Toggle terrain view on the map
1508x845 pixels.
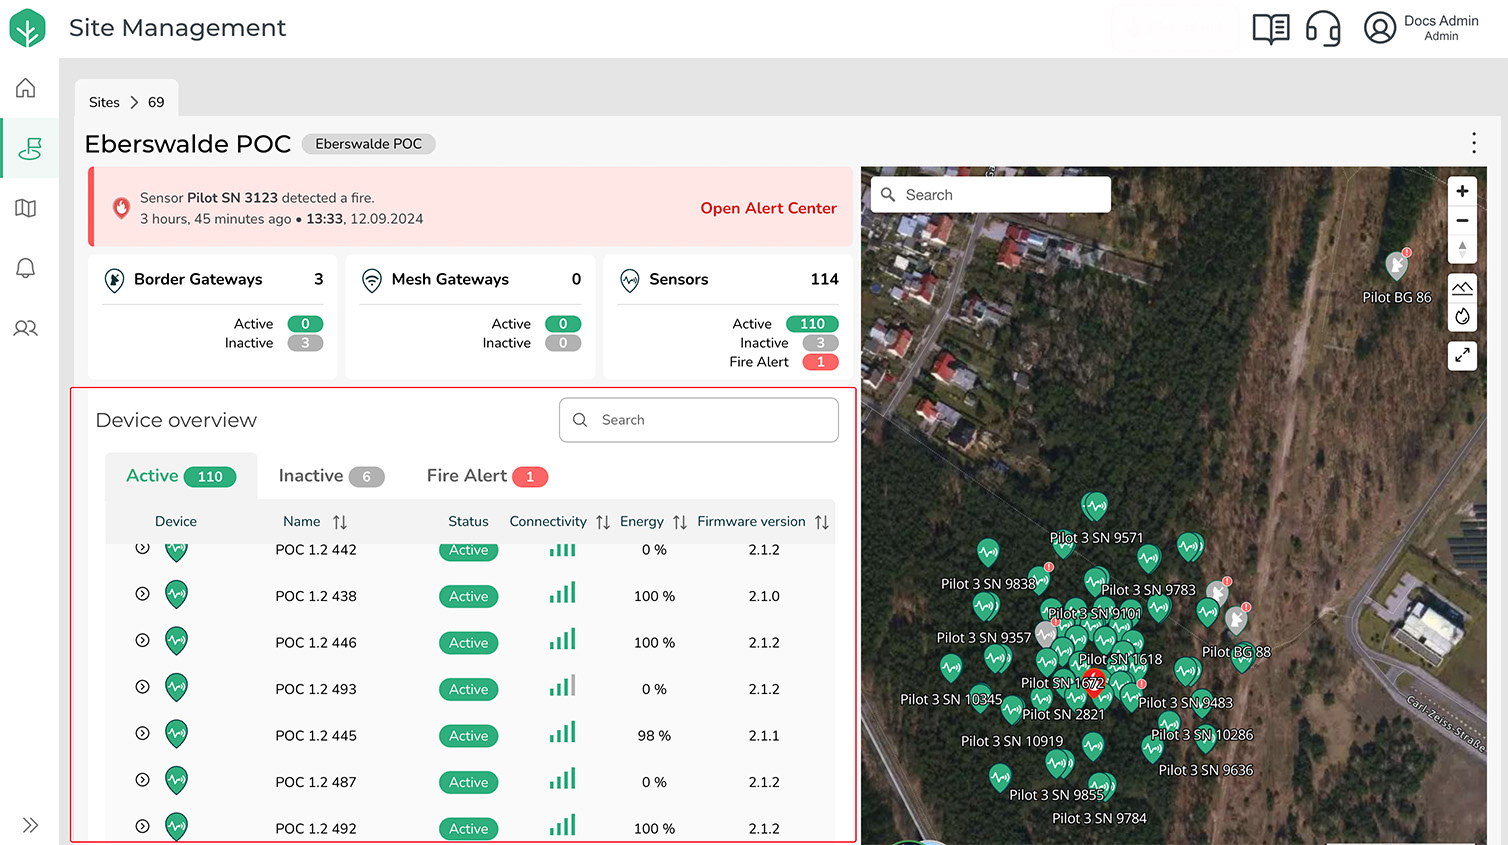tap(1462, 288)
